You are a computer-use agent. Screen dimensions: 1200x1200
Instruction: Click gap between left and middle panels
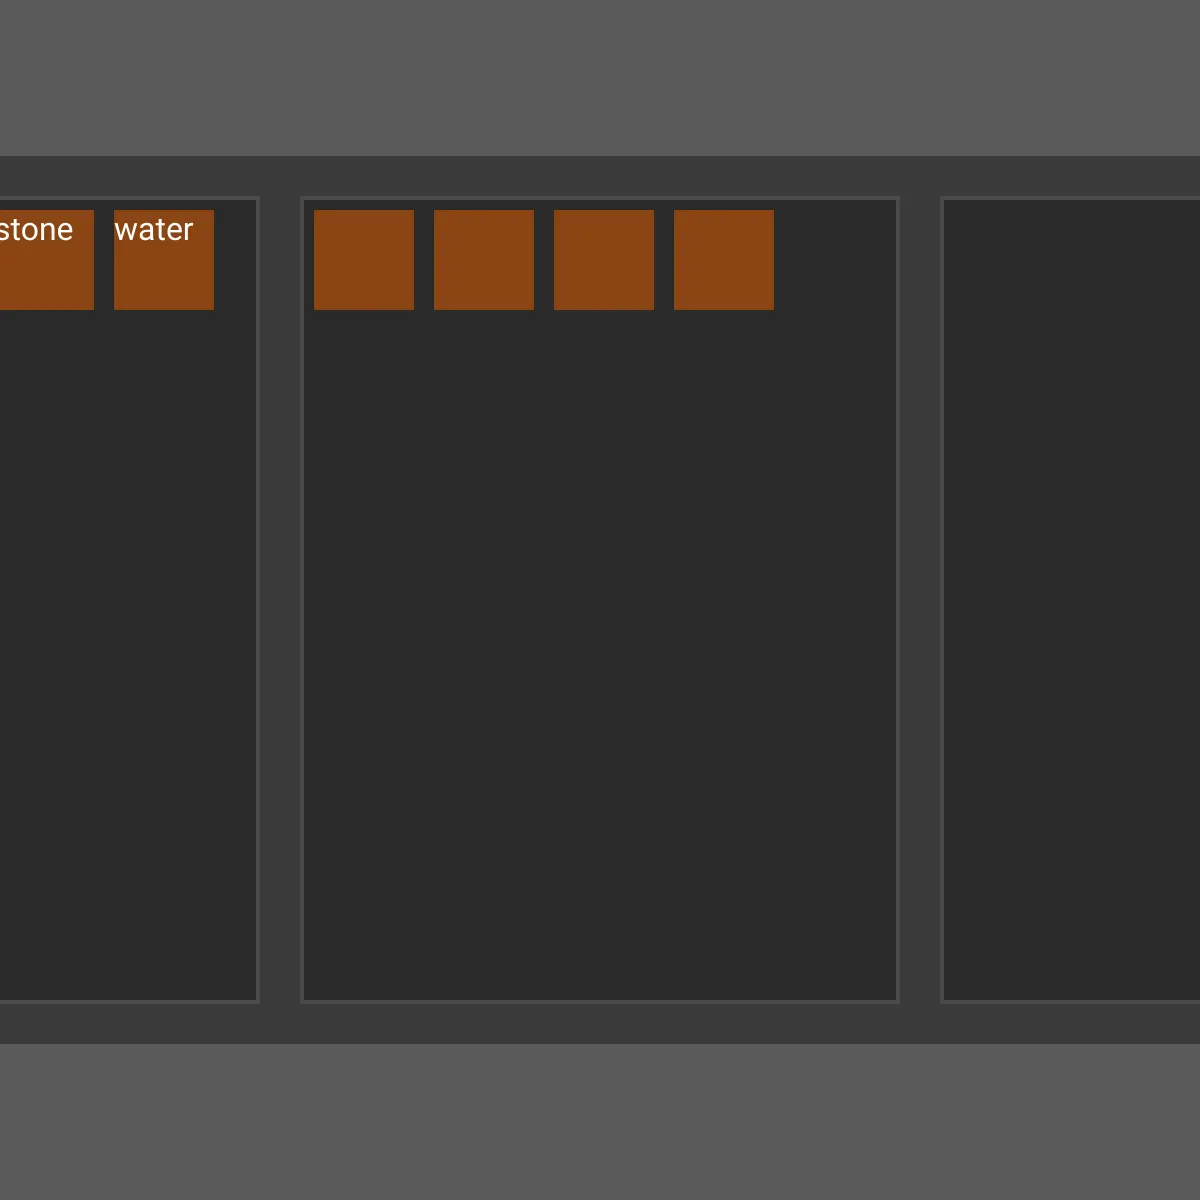click(x=280, y=600)
